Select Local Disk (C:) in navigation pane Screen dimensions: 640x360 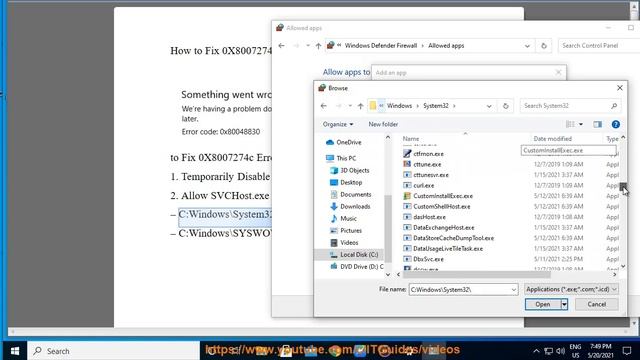(x=353, y=254)
